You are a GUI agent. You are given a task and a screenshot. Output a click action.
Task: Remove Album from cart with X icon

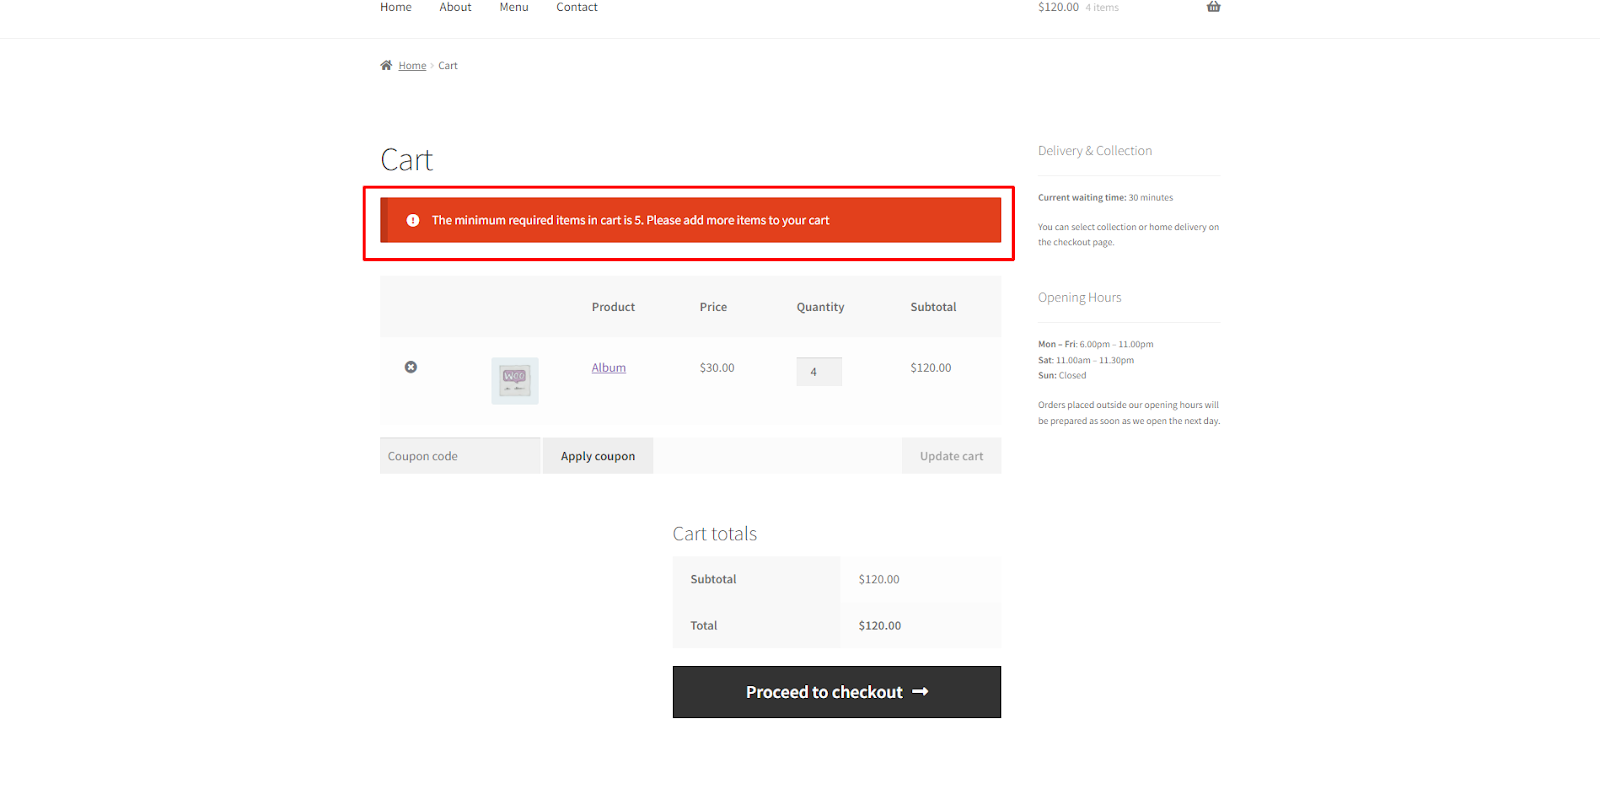pos(411,367)
